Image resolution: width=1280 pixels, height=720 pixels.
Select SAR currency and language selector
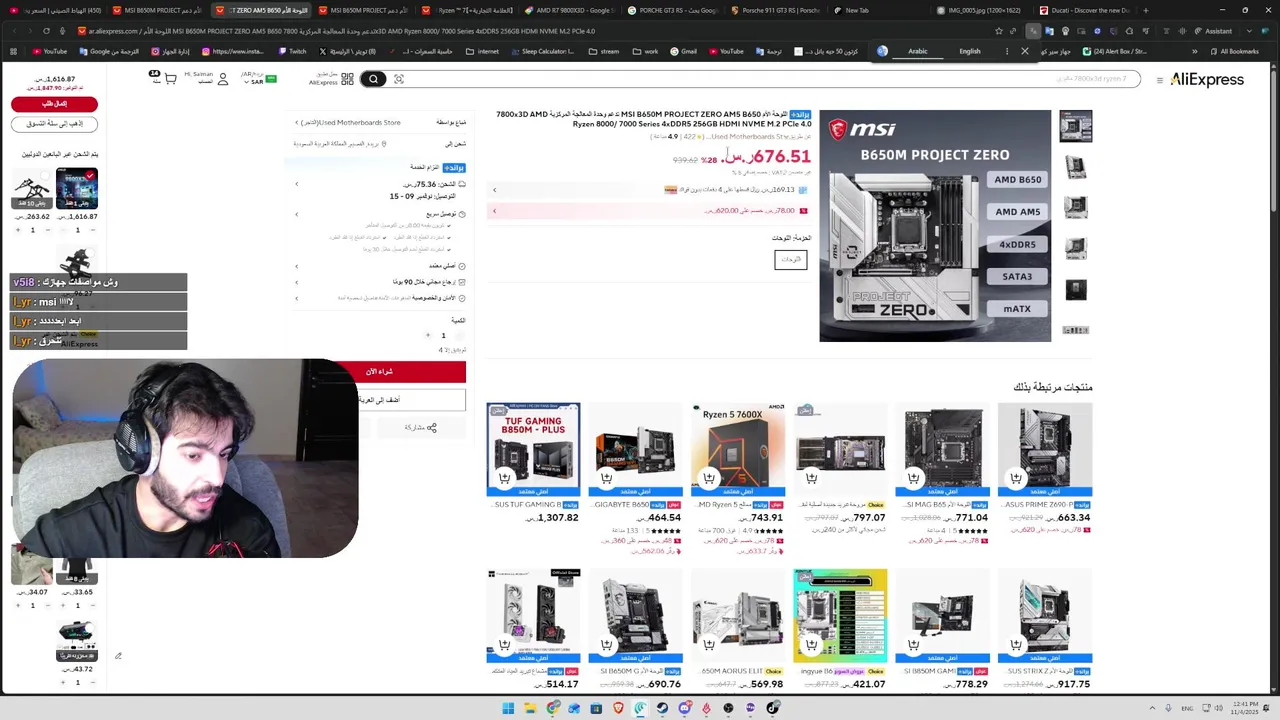[x=258, y=78]
